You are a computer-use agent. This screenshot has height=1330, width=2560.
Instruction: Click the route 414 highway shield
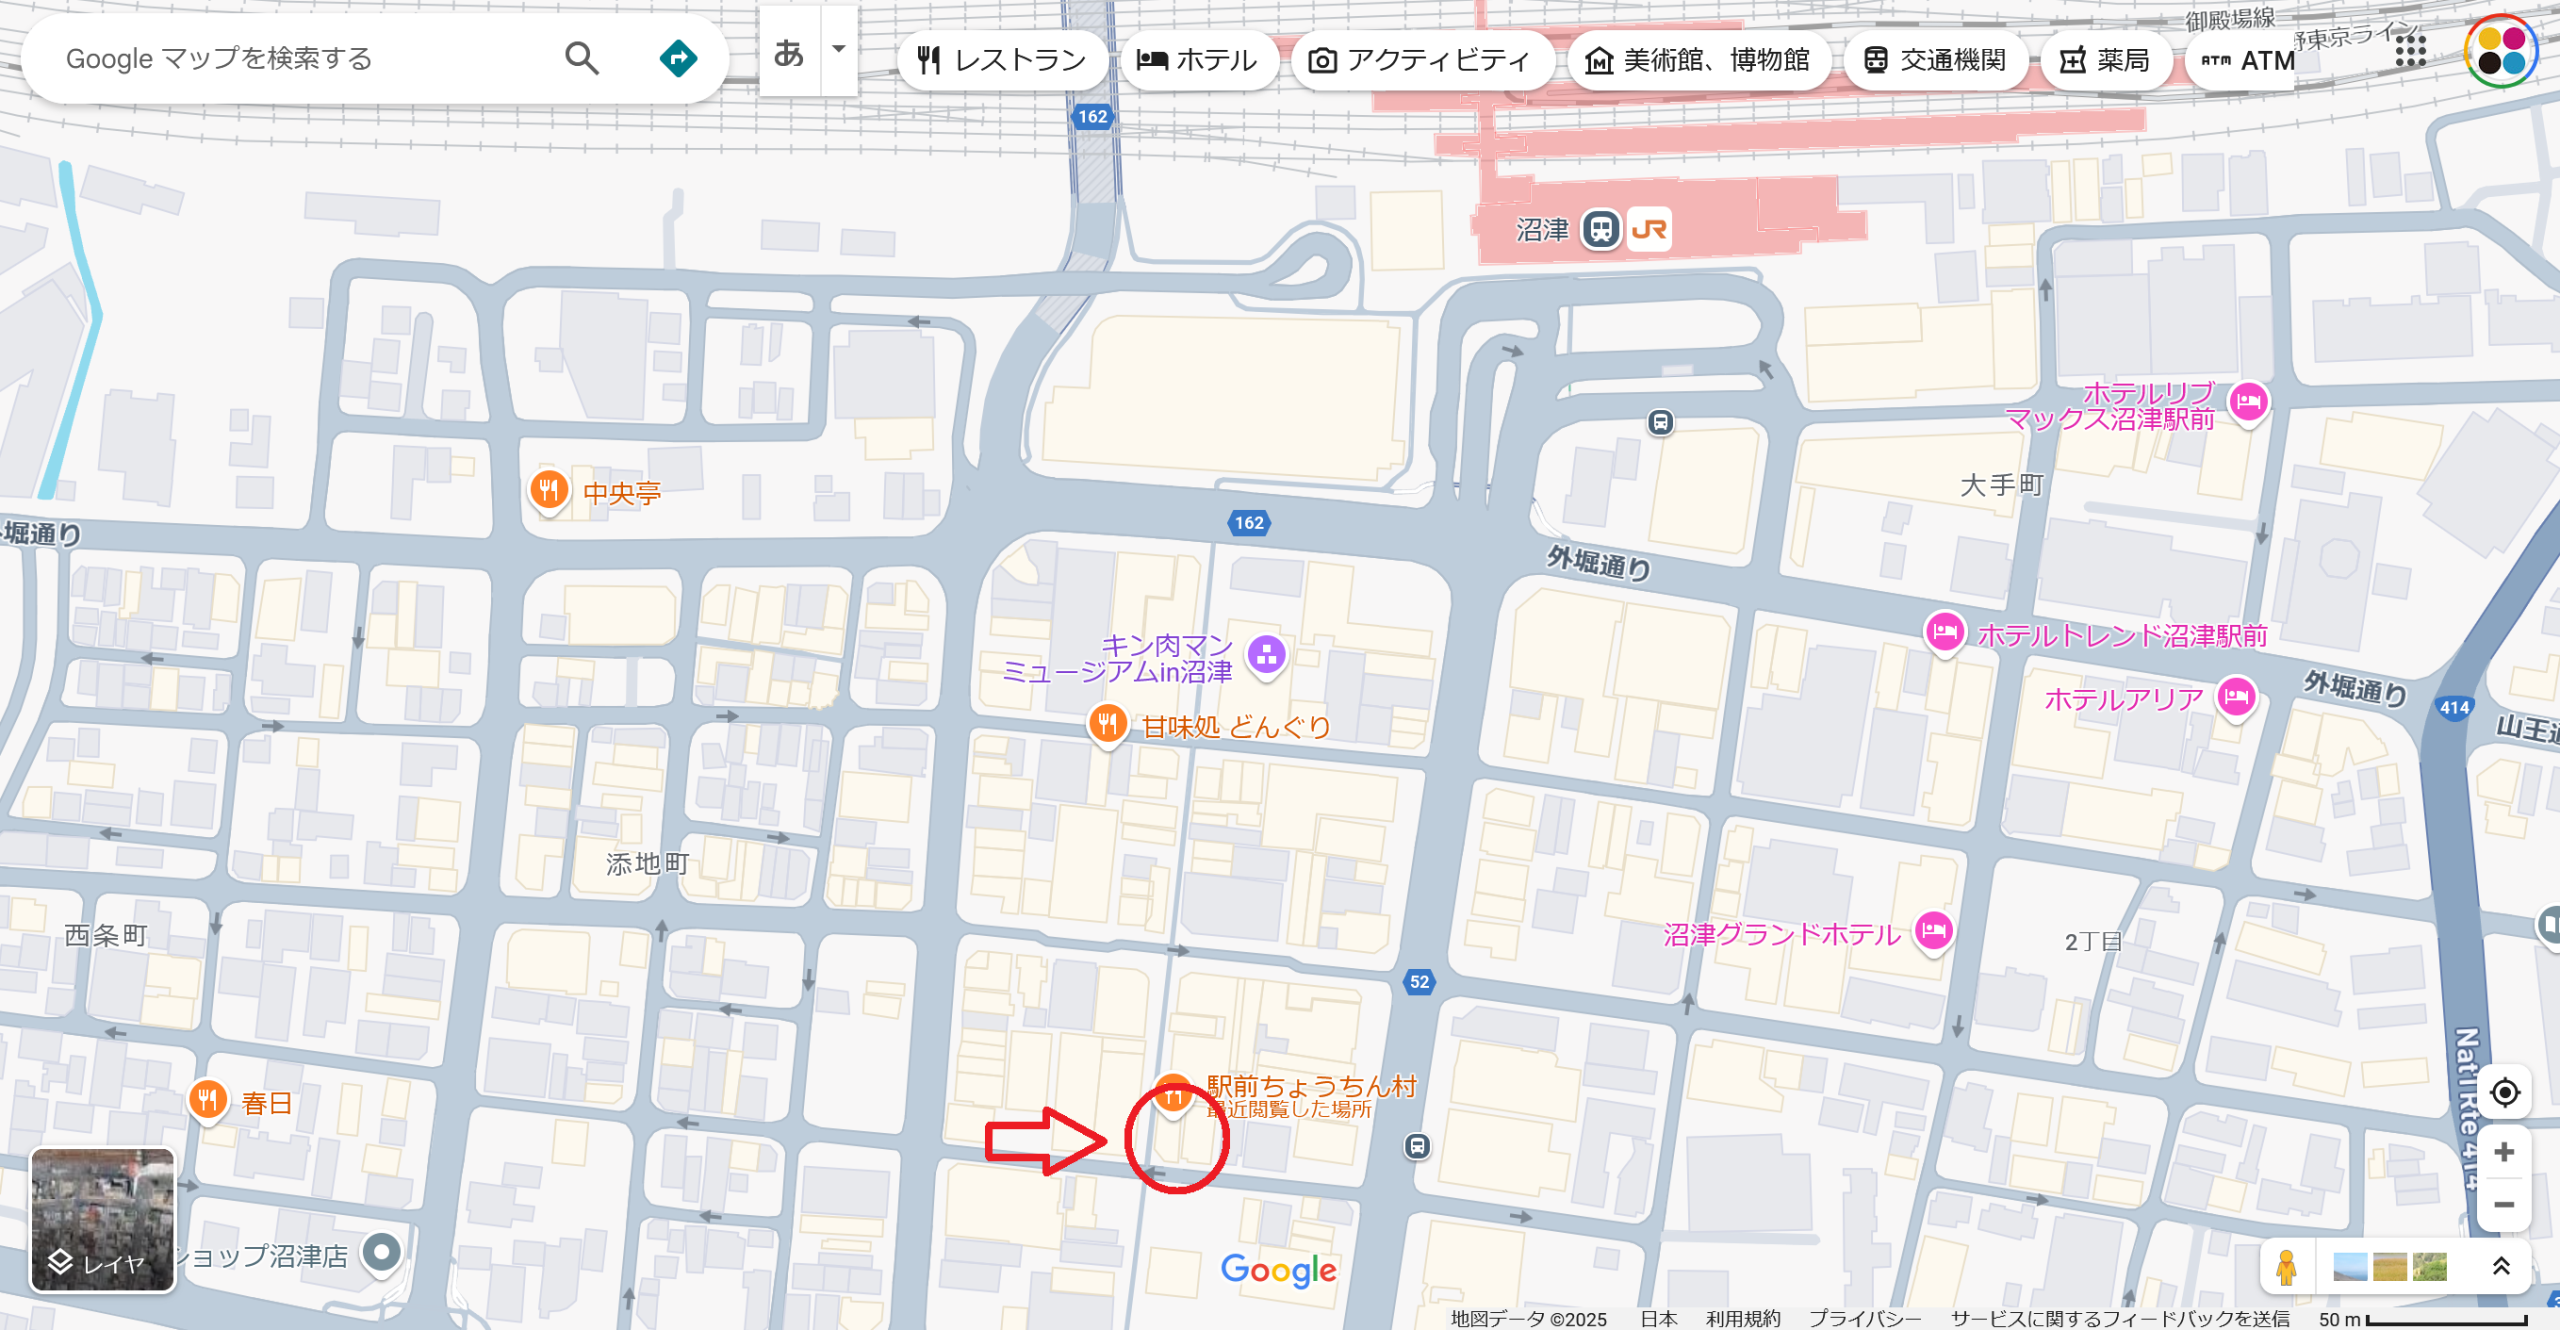(2455, 707)
